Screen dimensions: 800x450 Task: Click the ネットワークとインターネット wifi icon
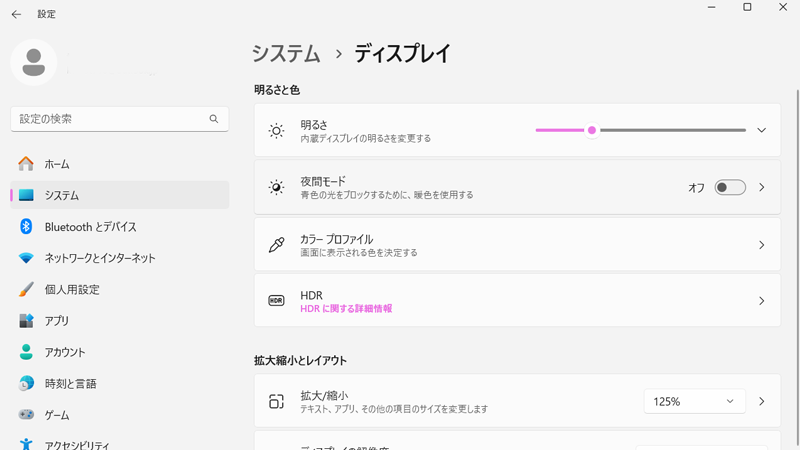pos(26,258)
